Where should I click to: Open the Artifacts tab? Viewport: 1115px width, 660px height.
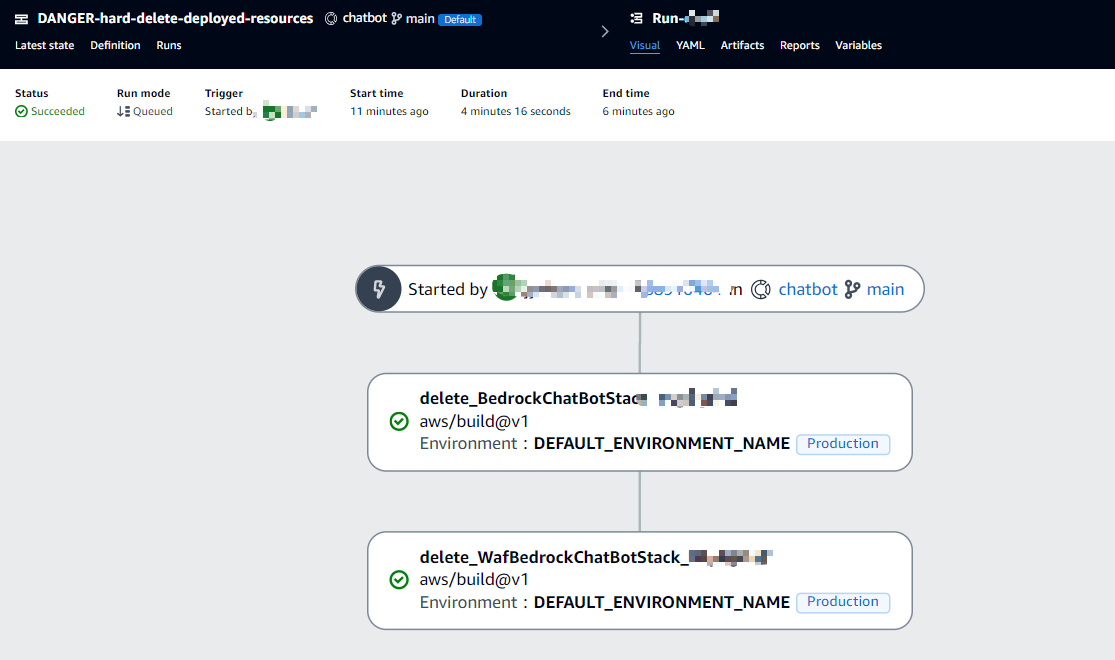742,45
